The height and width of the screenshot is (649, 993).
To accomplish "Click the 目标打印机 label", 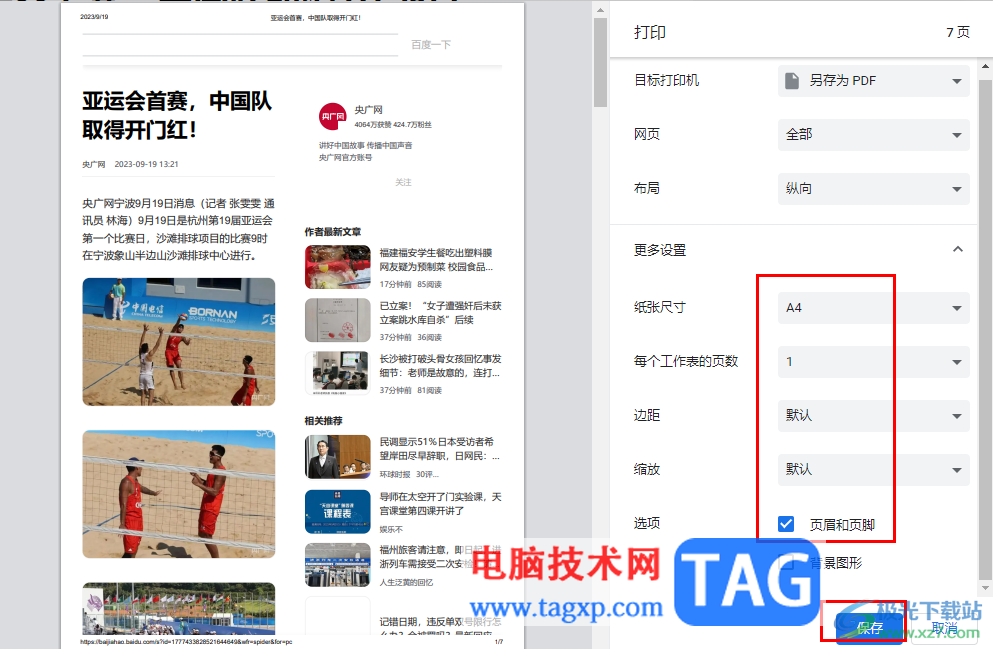I will pos(666,80).
